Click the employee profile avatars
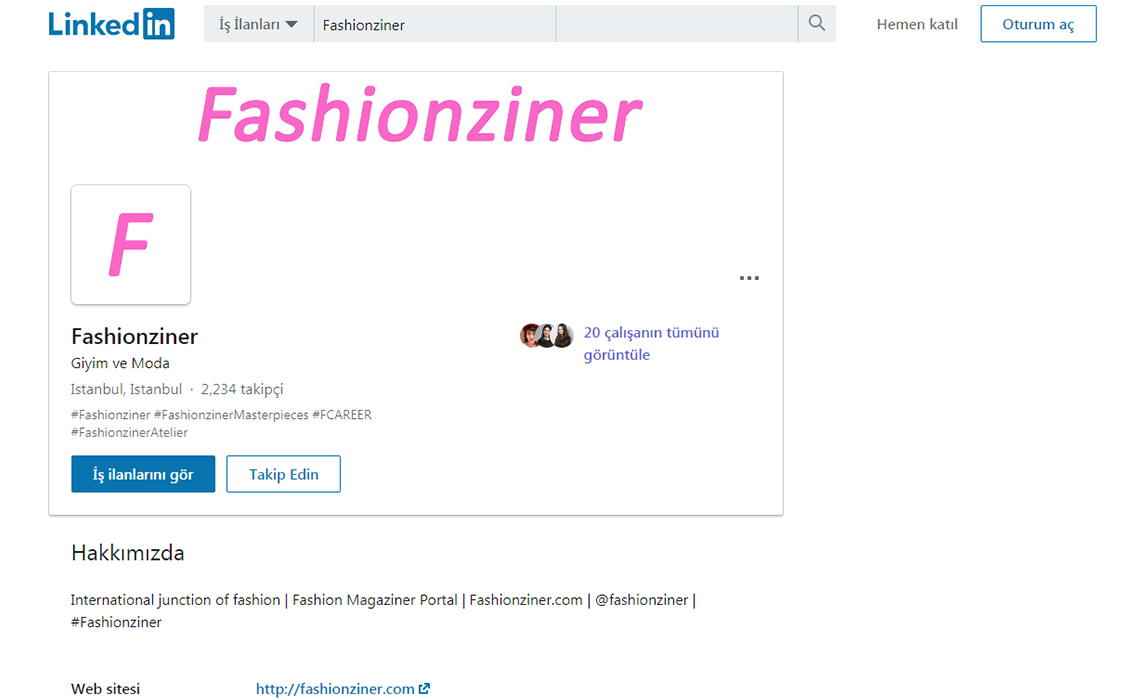This screenshot has width=1140, height=700. (x=546, y=335)
